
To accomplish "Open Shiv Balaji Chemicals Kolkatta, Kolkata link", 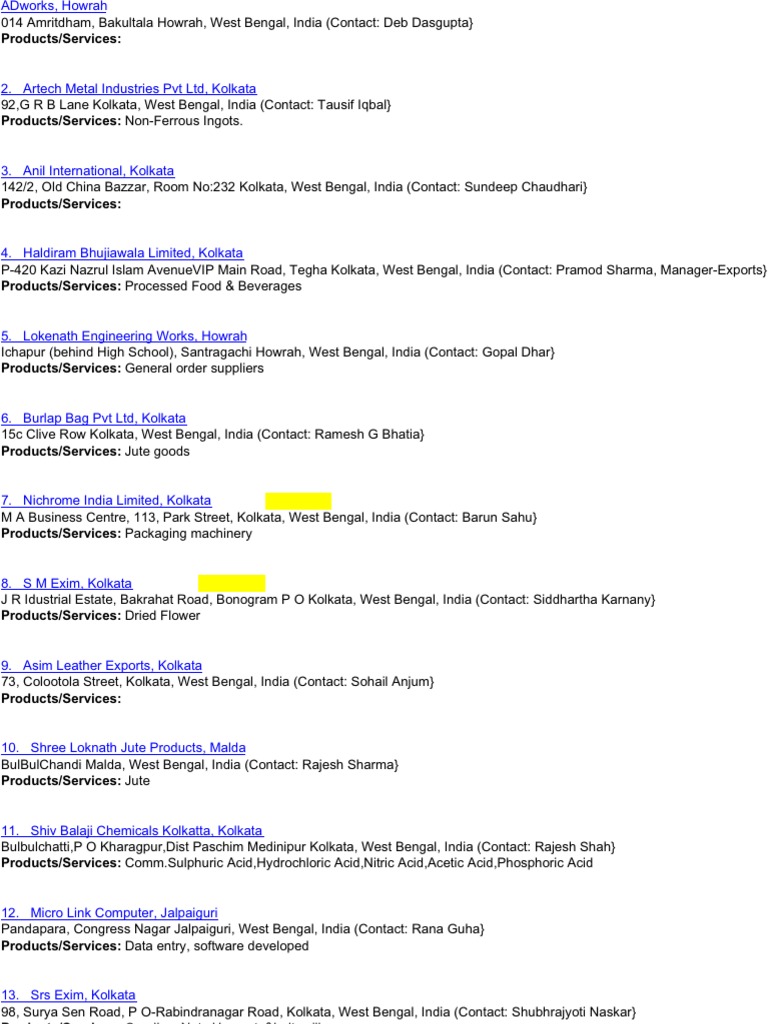I will [132, 831].
